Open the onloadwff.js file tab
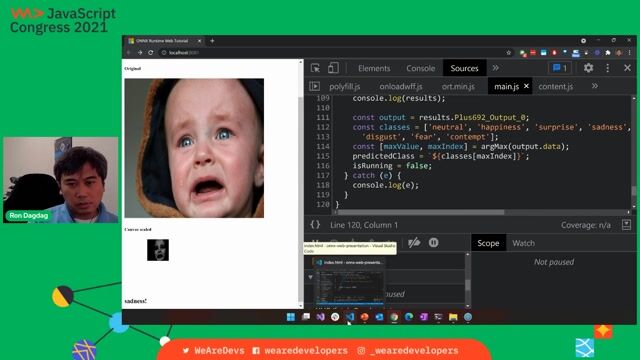This screenshot has height=360, width=640. (x=400, y=87)
